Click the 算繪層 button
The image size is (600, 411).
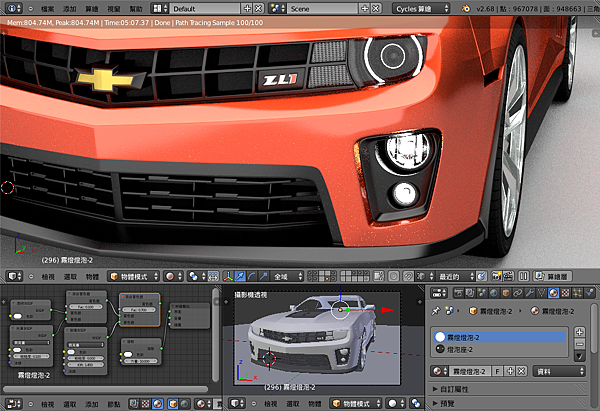[x=553, y=276]
